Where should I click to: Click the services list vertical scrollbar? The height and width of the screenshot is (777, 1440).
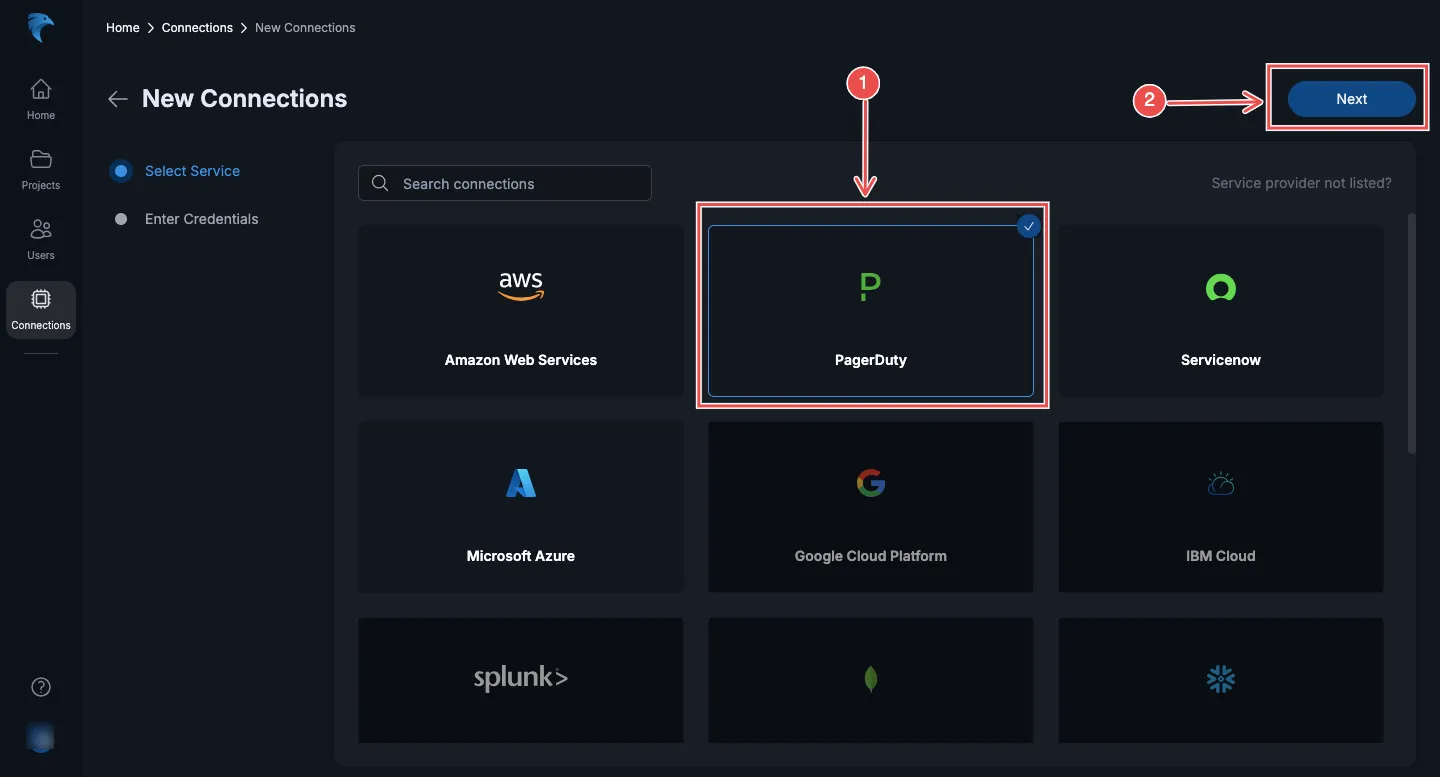[x=1412, y=333]
